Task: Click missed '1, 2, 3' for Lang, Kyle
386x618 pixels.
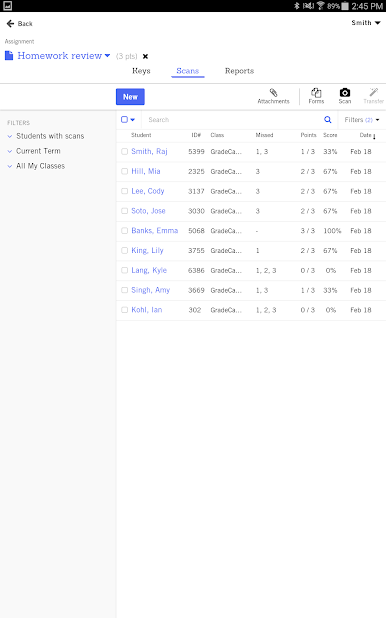Action: [x=266, y=270]
